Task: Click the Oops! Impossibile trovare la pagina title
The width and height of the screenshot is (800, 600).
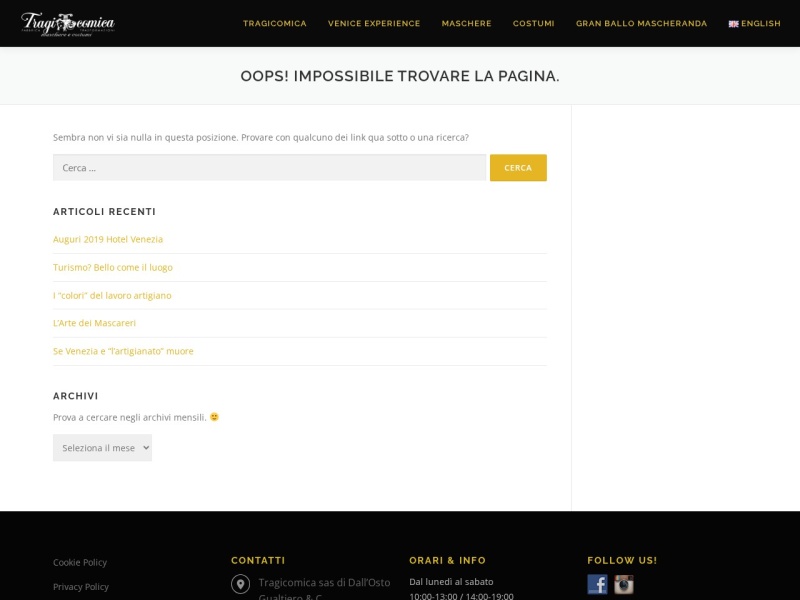Action: pyautogui.click(x=400, y=76)
